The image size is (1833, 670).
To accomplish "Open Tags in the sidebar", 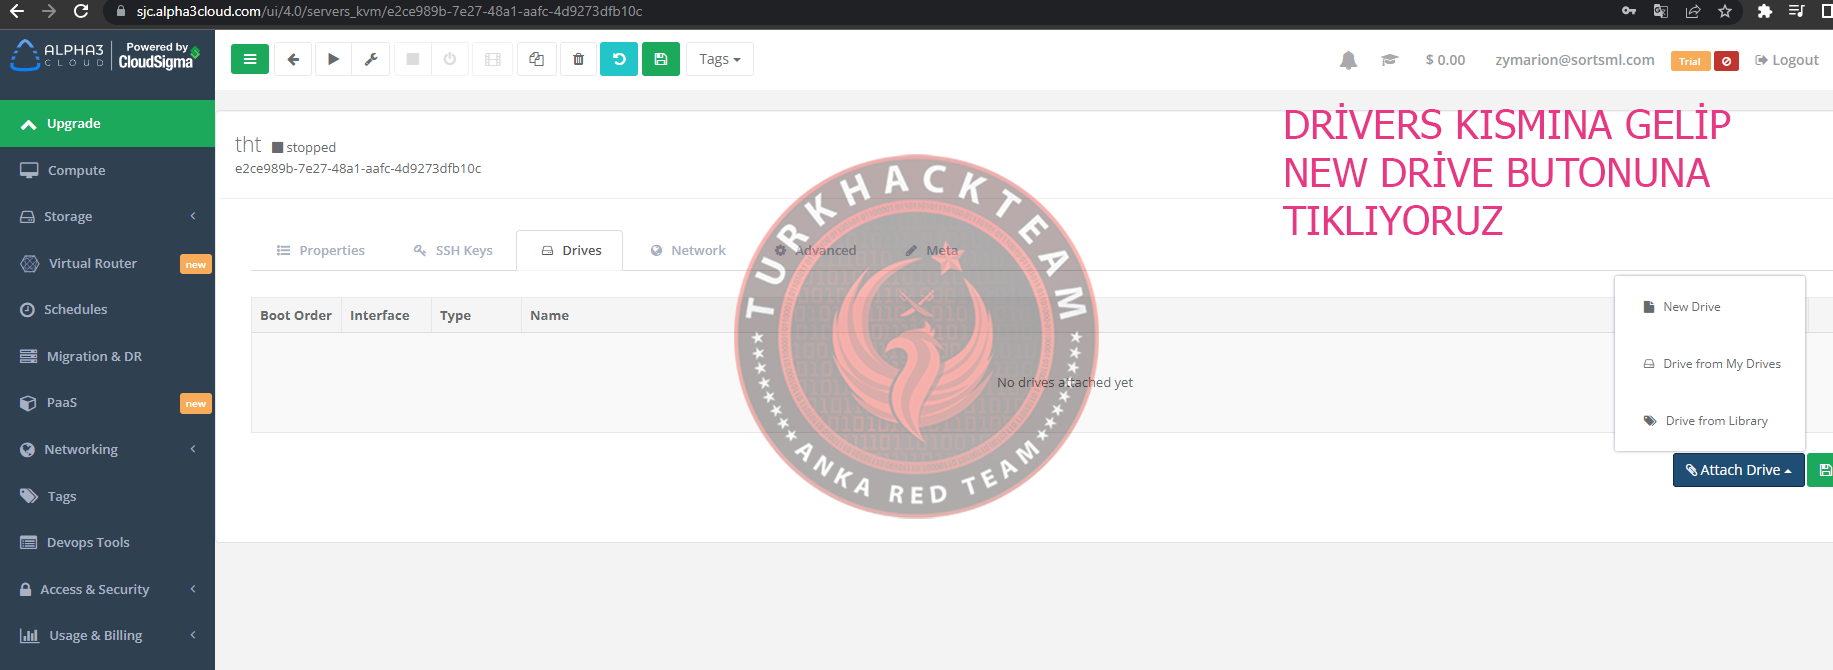I will pyautogui.click(x=107, y=496).
